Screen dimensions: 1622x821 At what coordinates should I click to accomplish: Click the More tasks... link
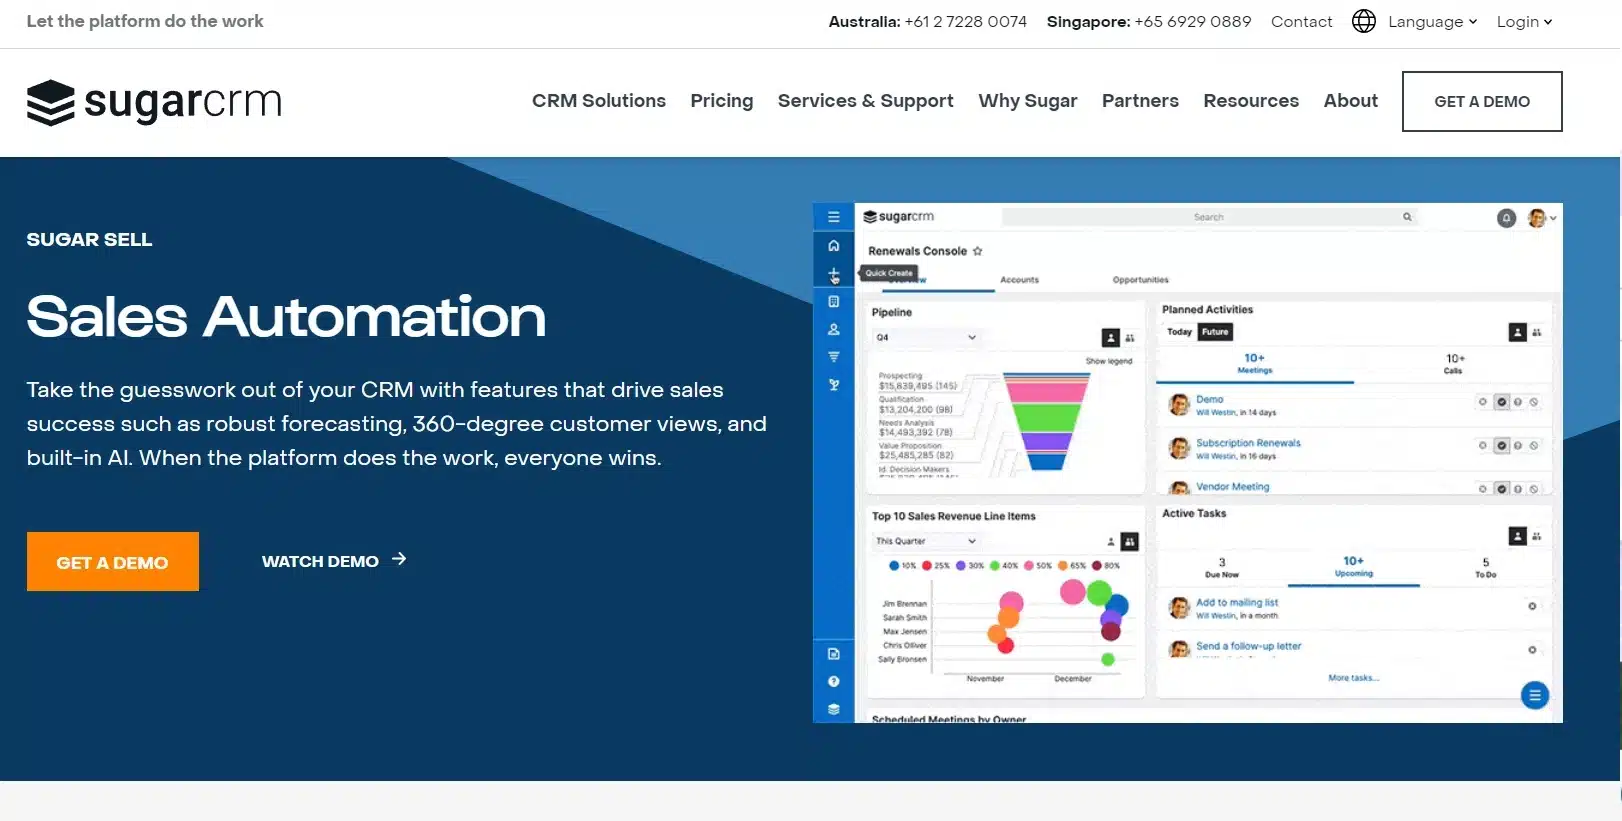(x=1353, y=678)
